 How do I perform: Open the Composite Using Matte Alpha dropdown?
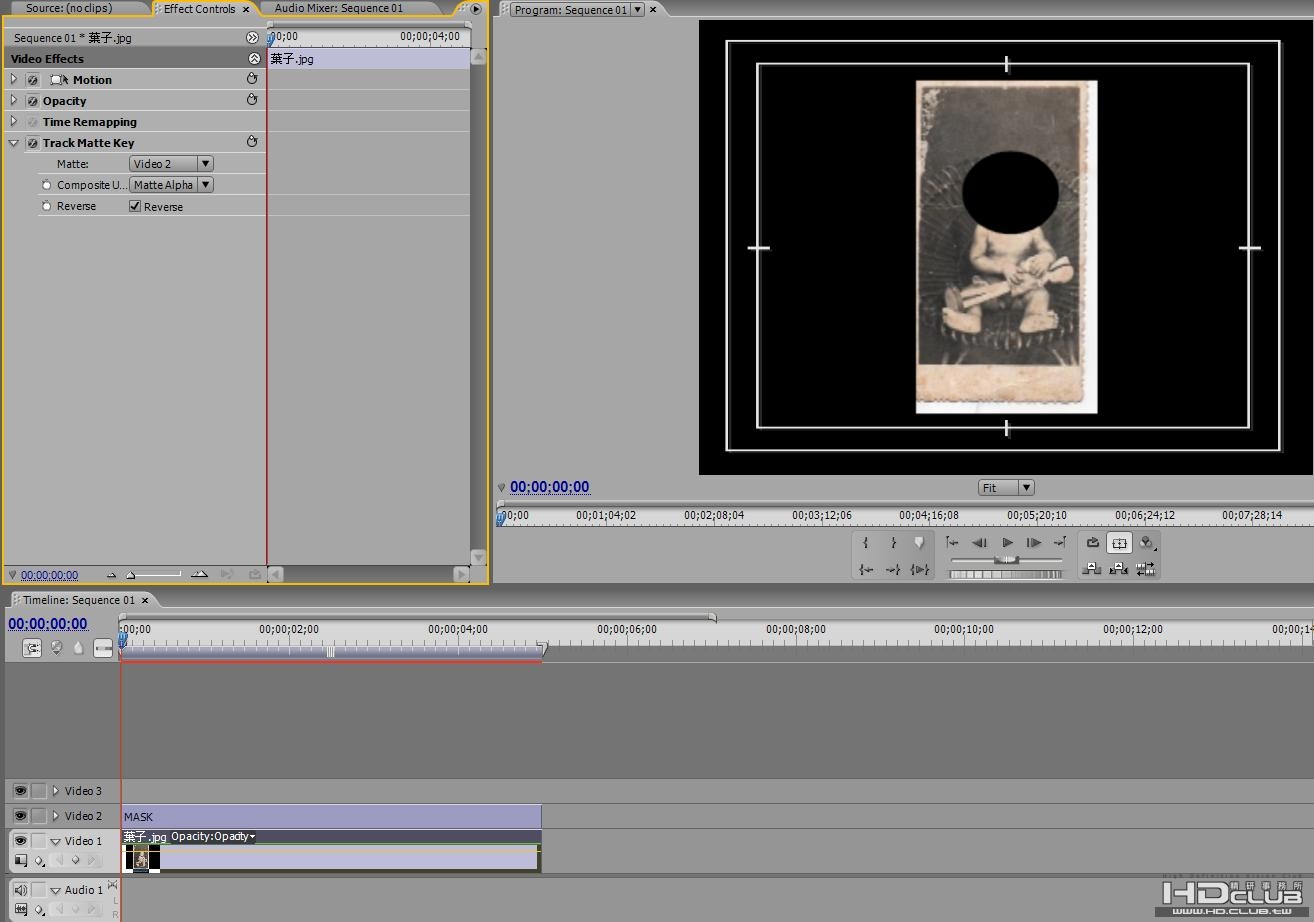click(x=171, y=185)
